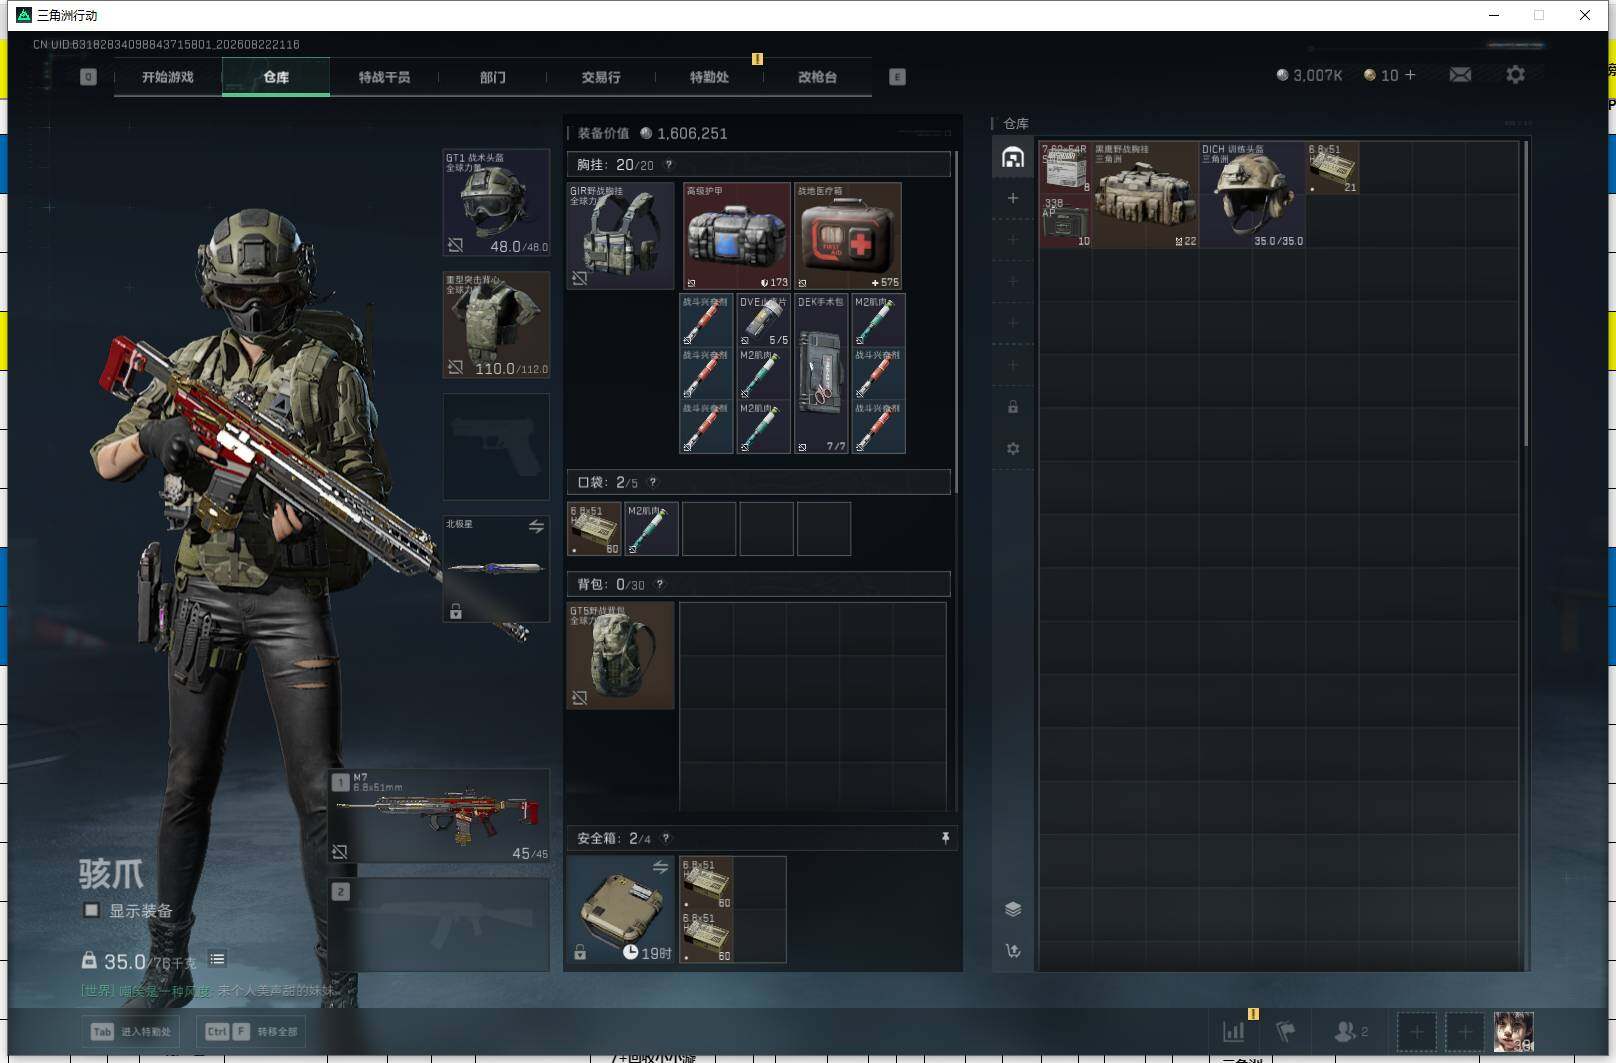Viewport: 1616px width, 1063px height.
Task: Click the unequip icon on 重型突击背心
Action: 455,367
